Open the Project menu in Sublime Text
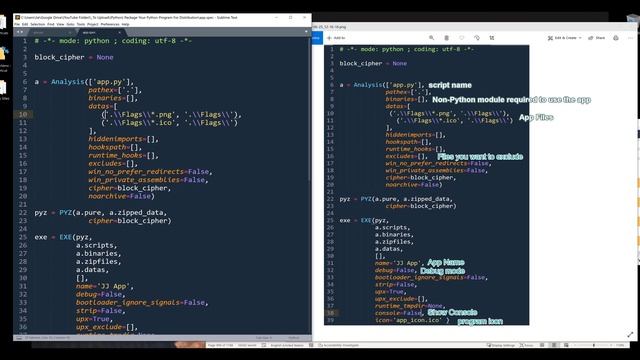The width and height of the screenshot is (640, 360). click(x=93, y=24)
